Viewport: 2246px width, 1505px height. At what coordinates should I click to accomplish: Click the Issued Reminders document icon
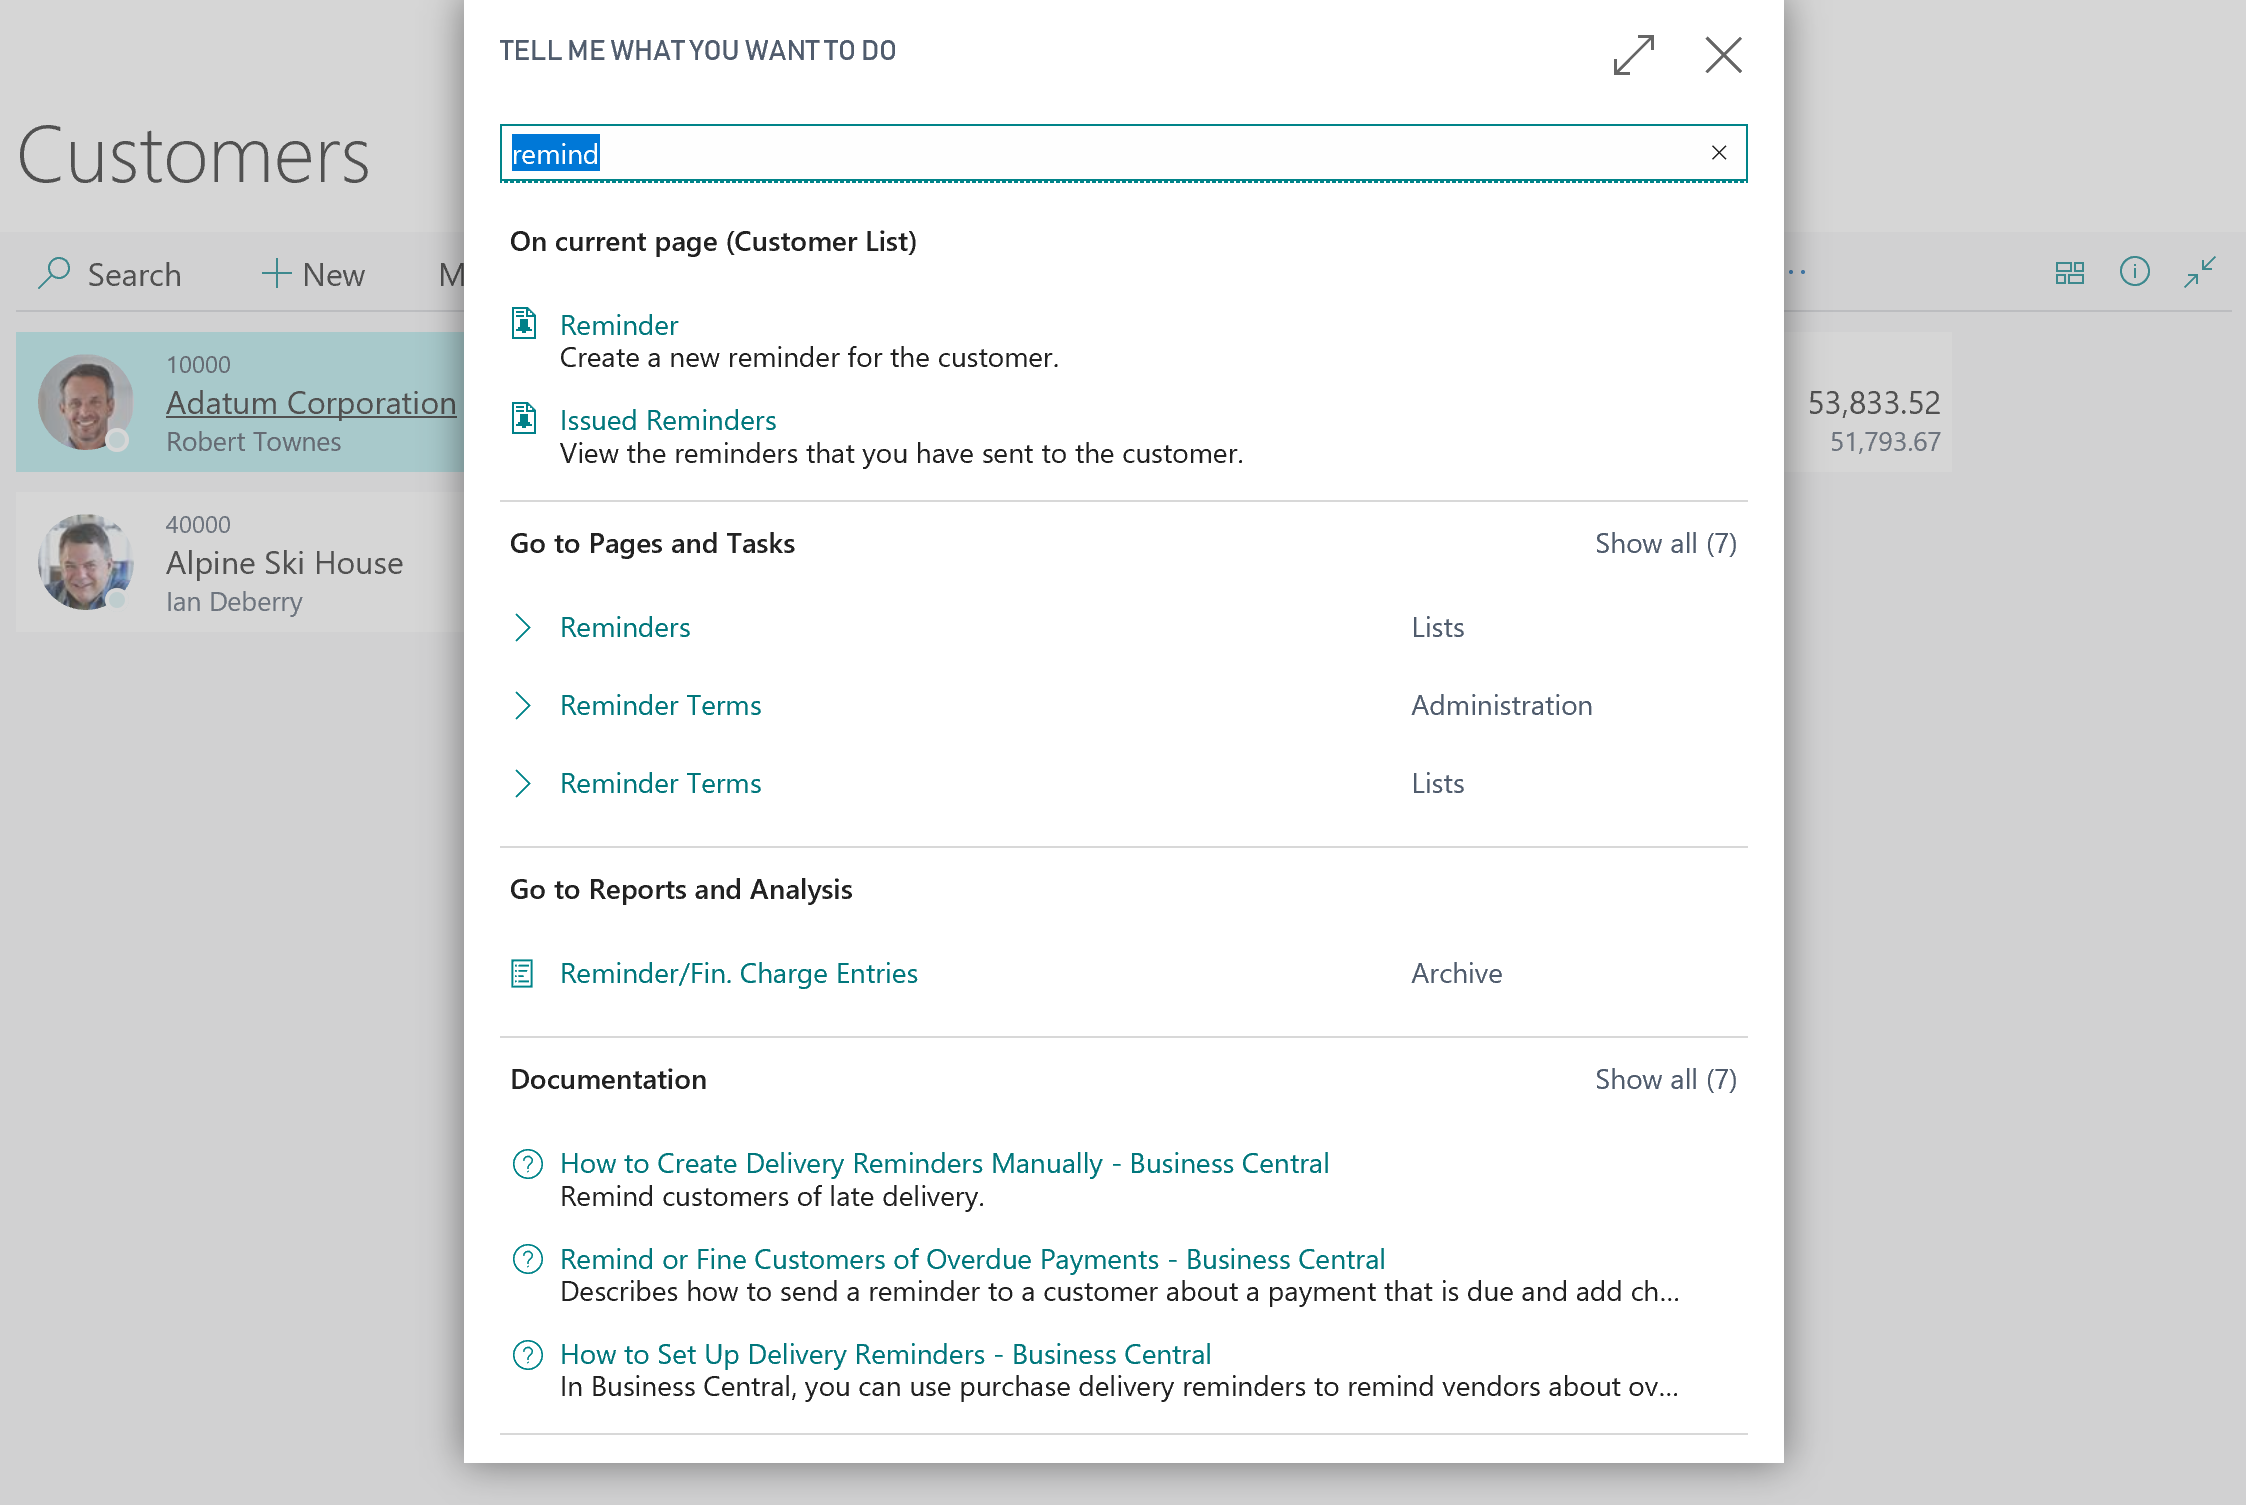pyautogui.click(x=526, y=420)
